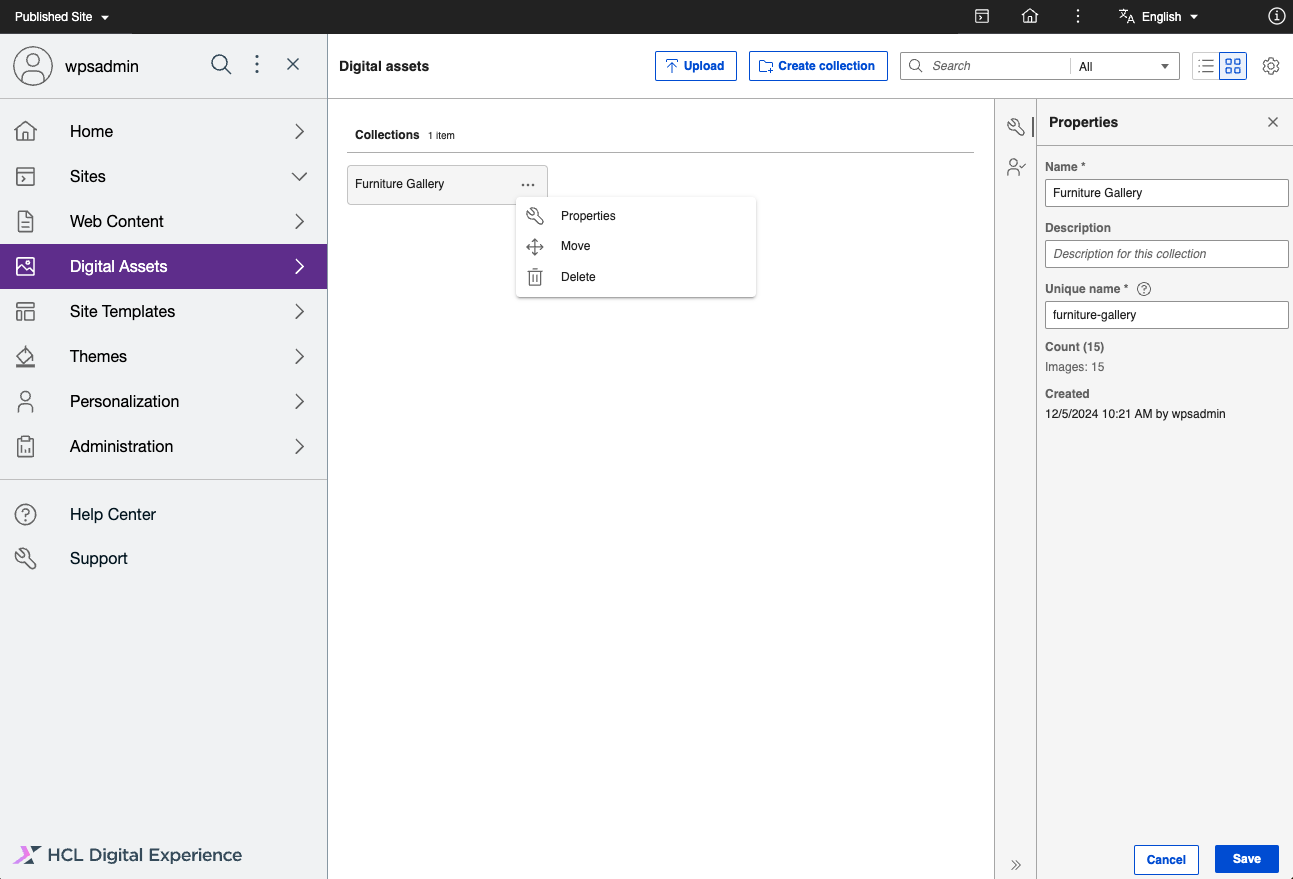
Task: Open the information icon in top bar
Action: click(x=1276, y=16)
